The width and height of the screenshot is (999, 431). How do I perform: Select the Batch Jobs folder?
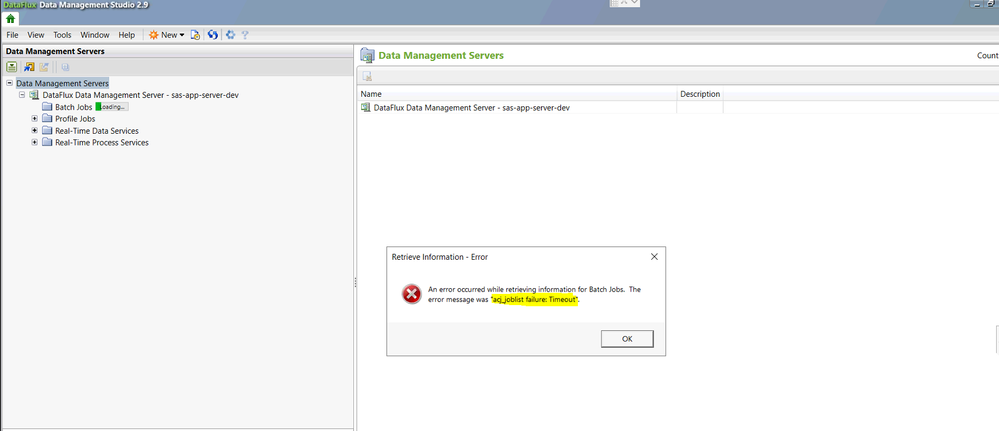(x=74, y=106)
